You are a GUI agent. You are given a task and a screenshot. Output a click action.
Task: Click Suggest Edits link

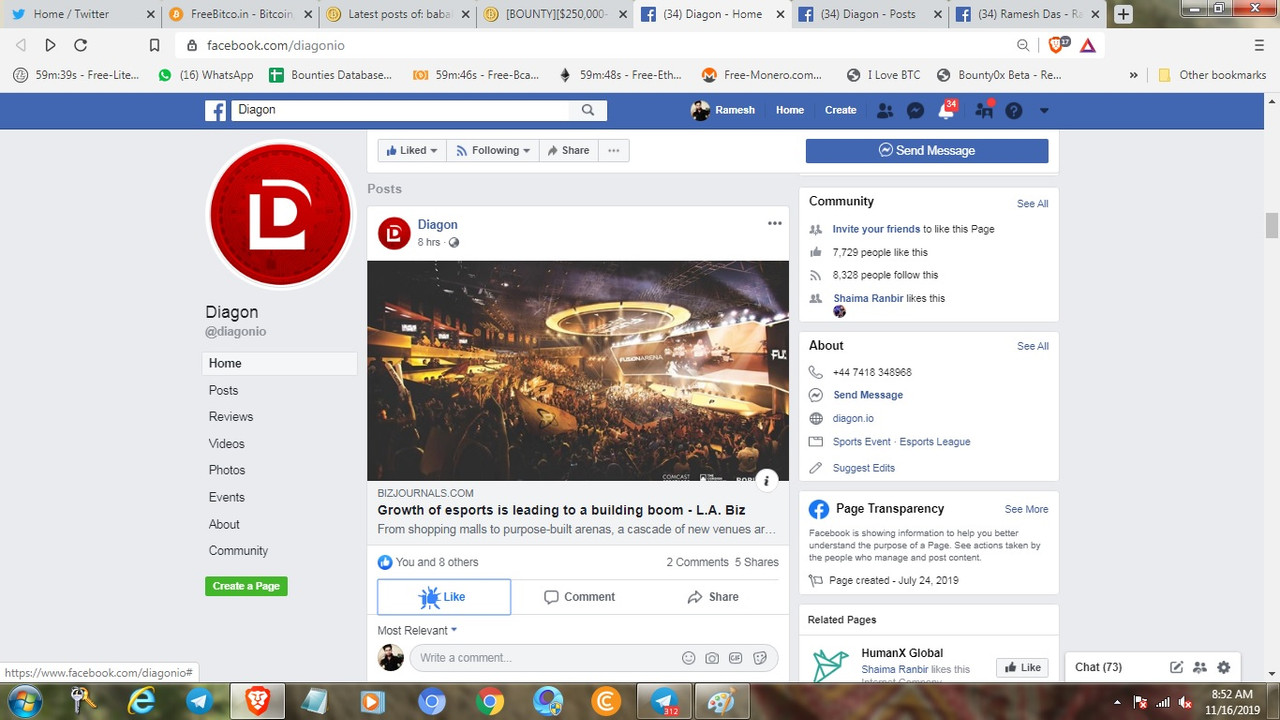[864, 468]
